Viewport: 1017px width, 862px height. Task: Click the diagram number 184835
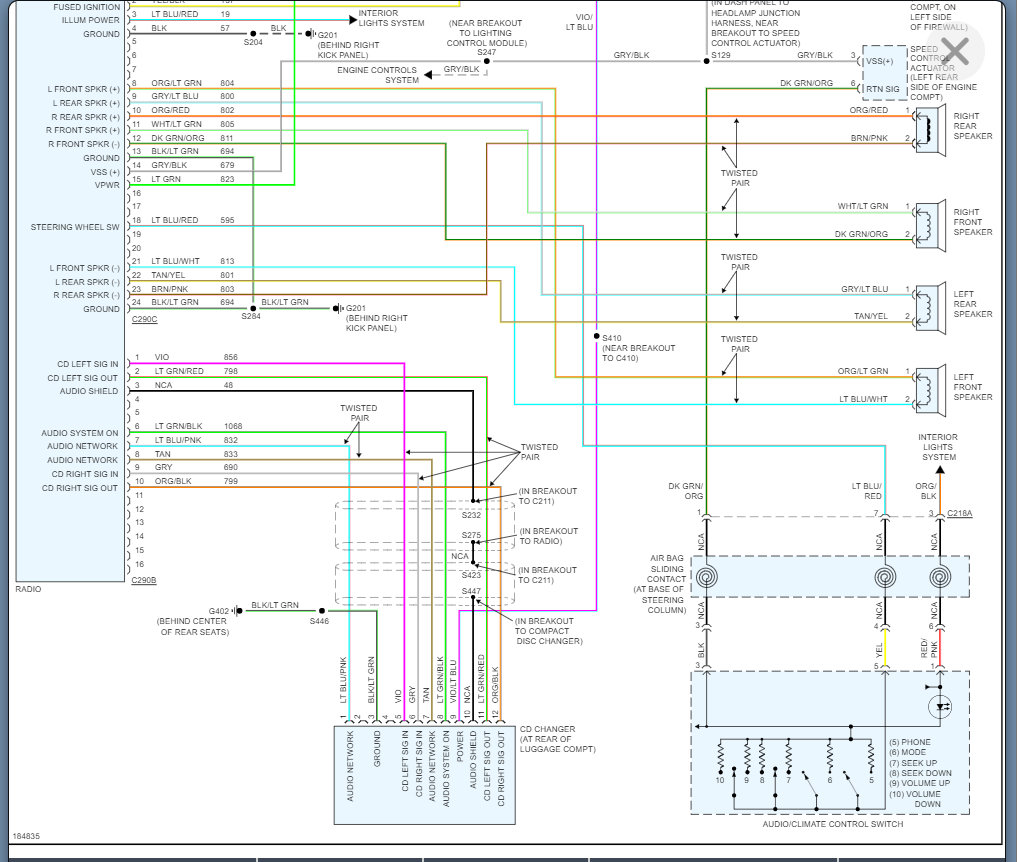[x=26, y=836]
